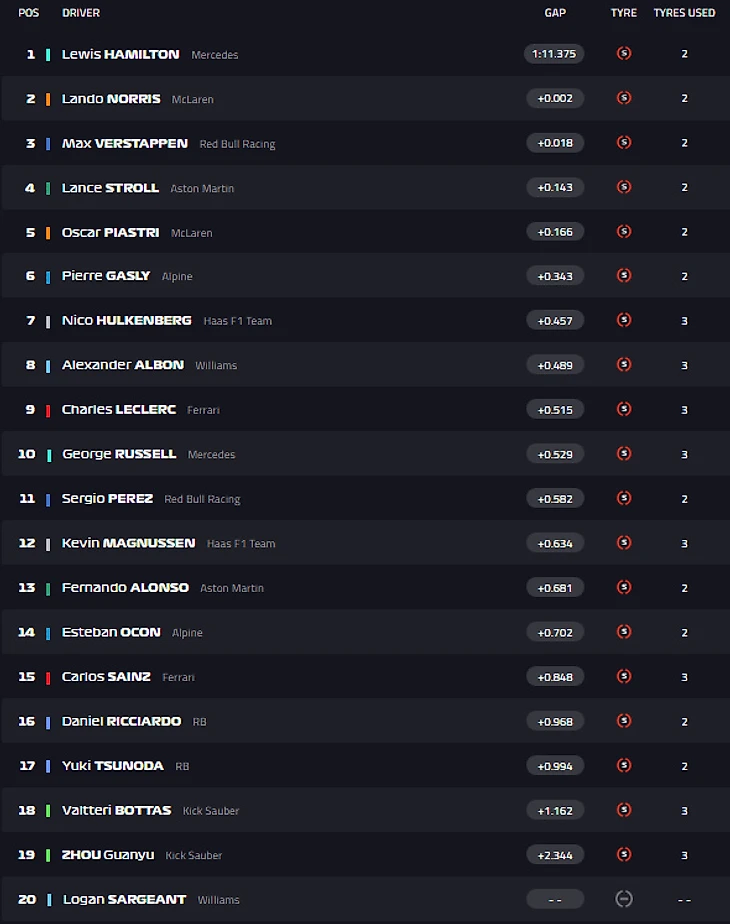The width and height of the screenshot is (730, 924).
Task: Click the soft tyre icon for Nico Hulkenberg
Action: point(624,320)
